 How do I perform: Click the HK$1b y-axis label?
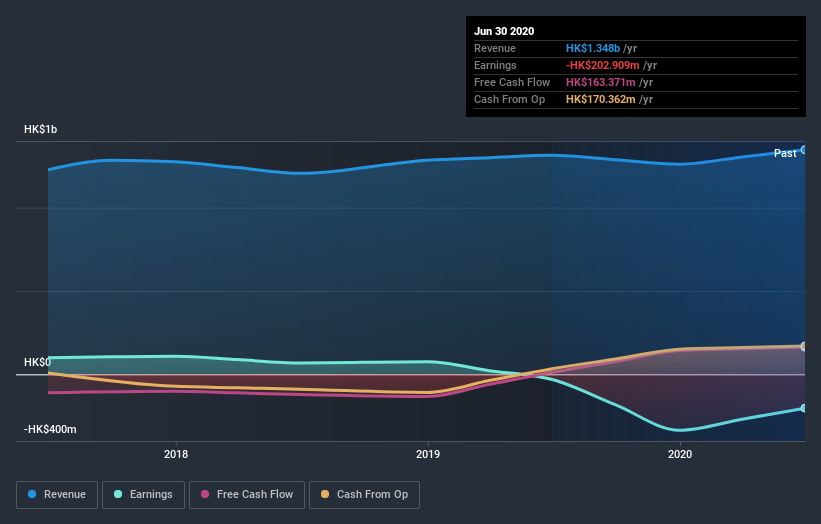coord(40,129)
